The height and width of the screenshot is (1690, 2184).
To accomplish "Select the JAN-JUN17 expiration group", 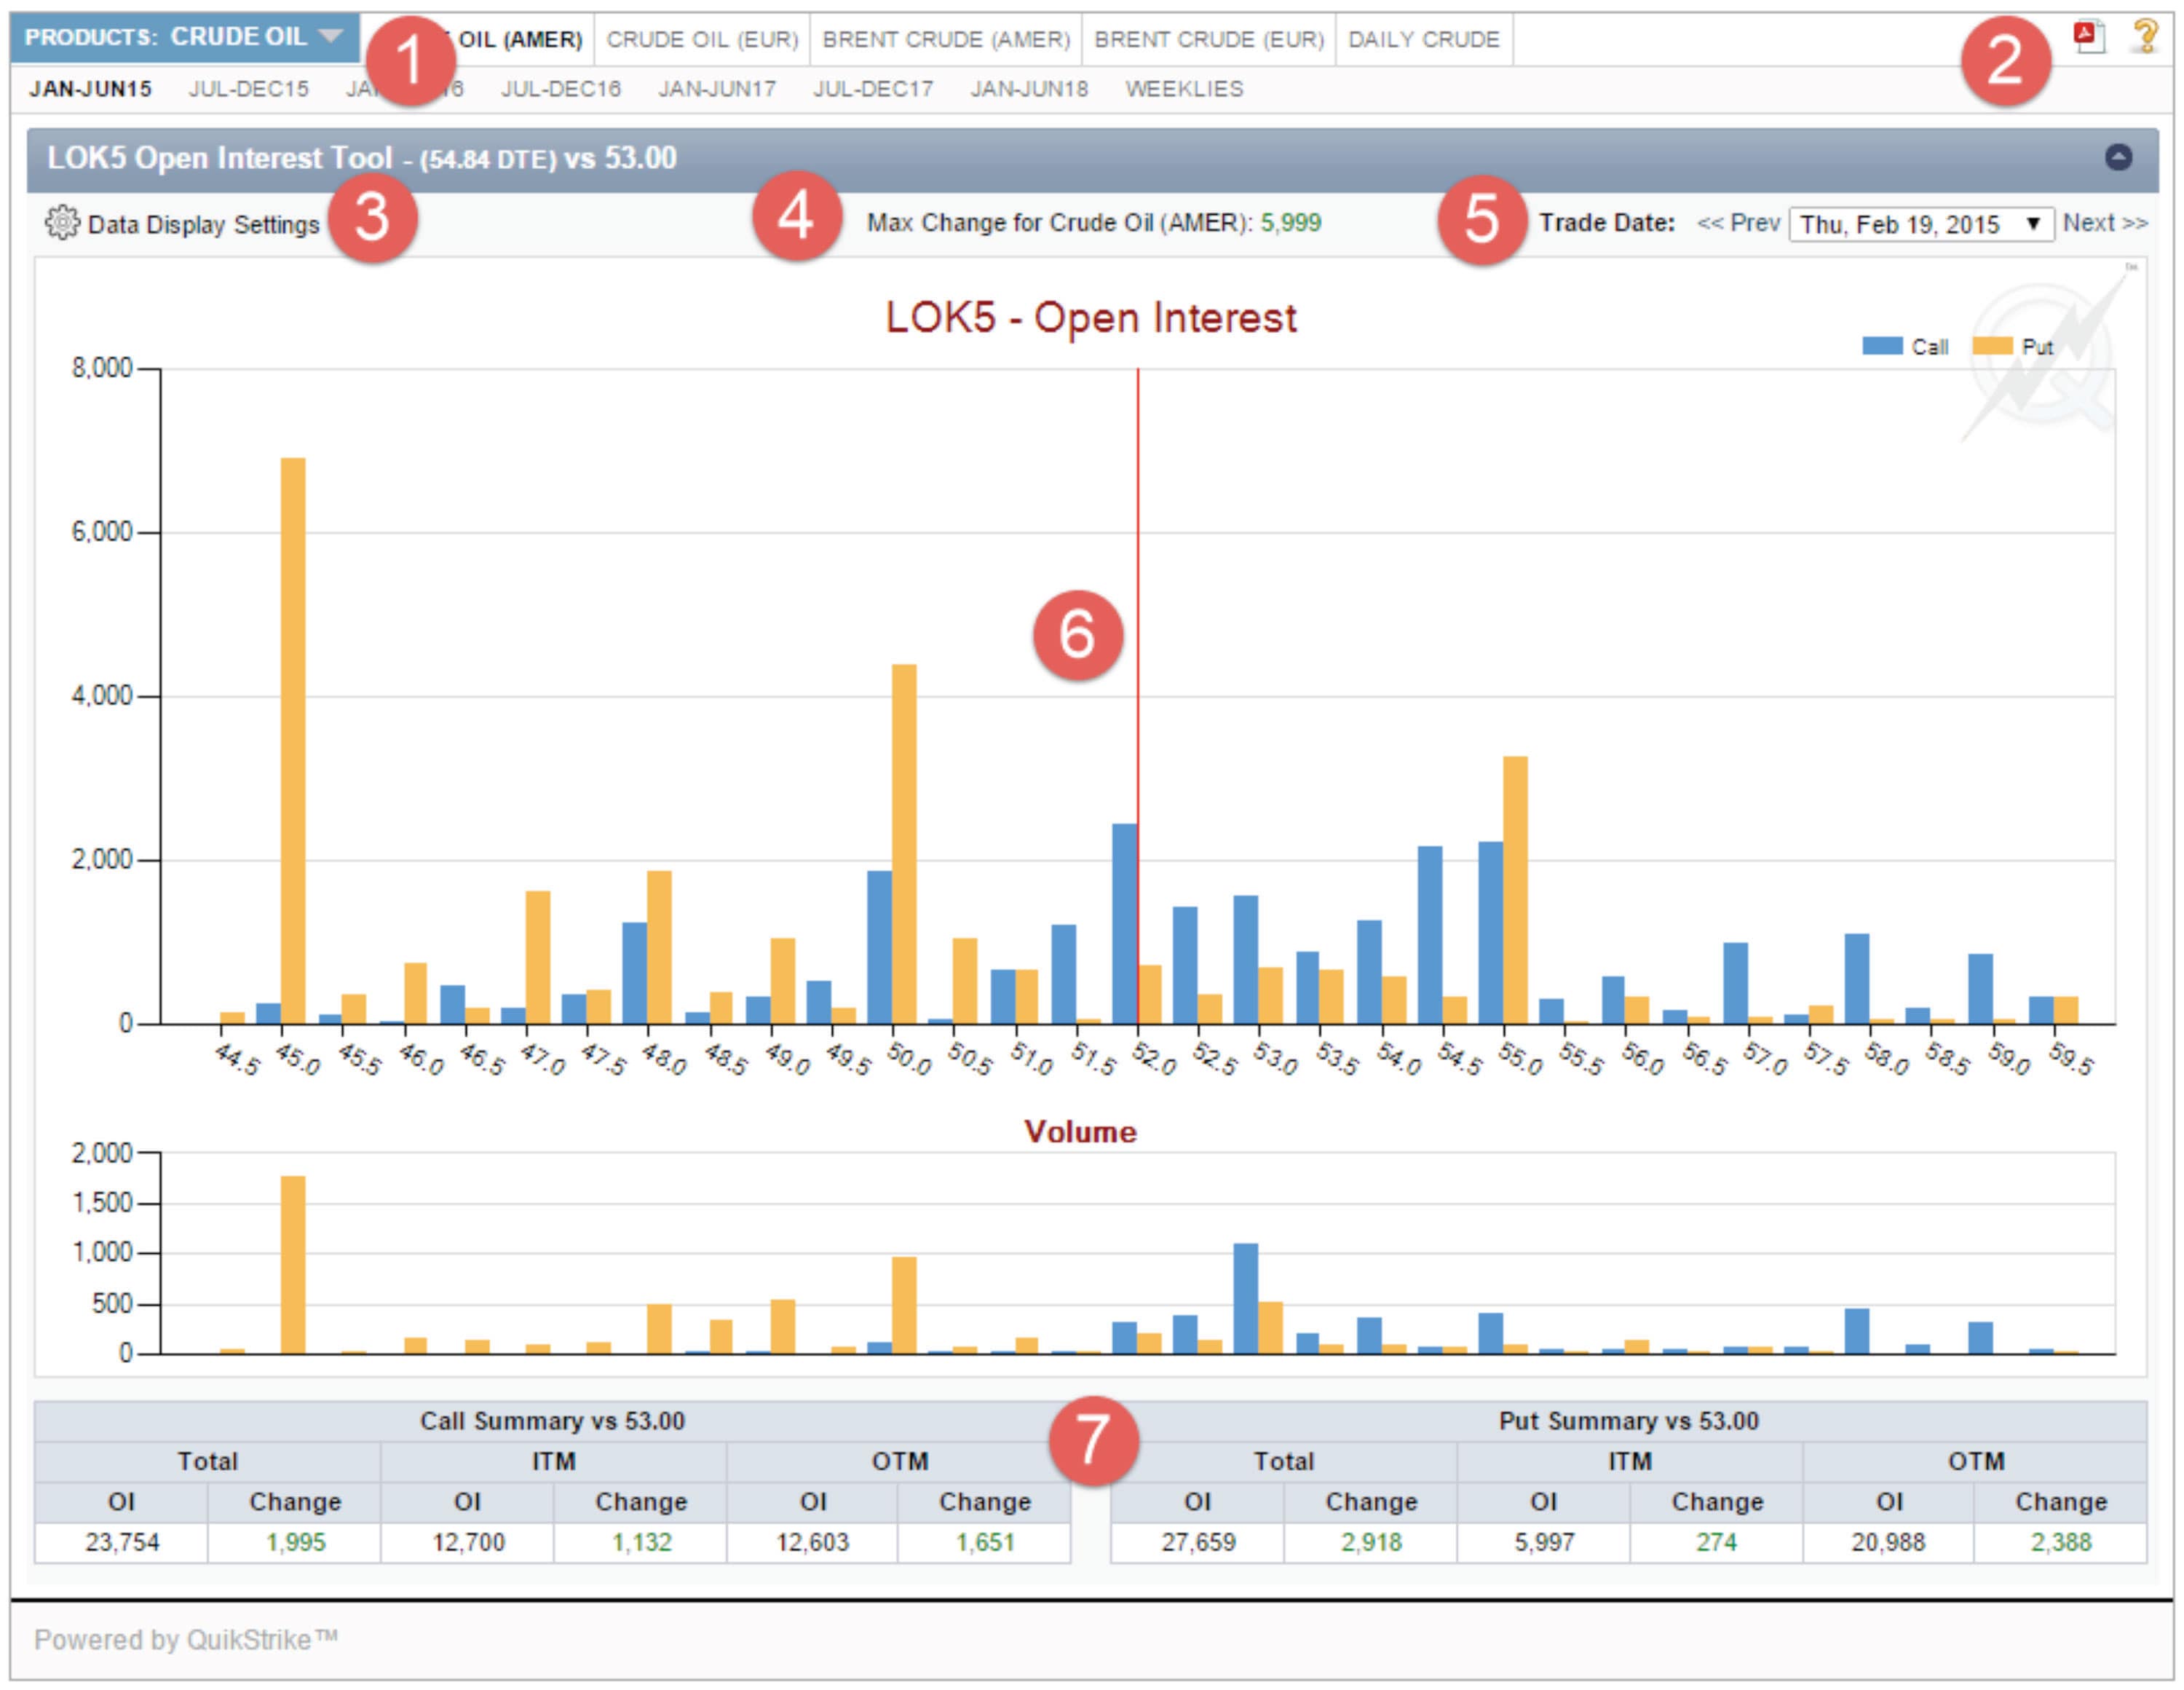I will point(717,89).
